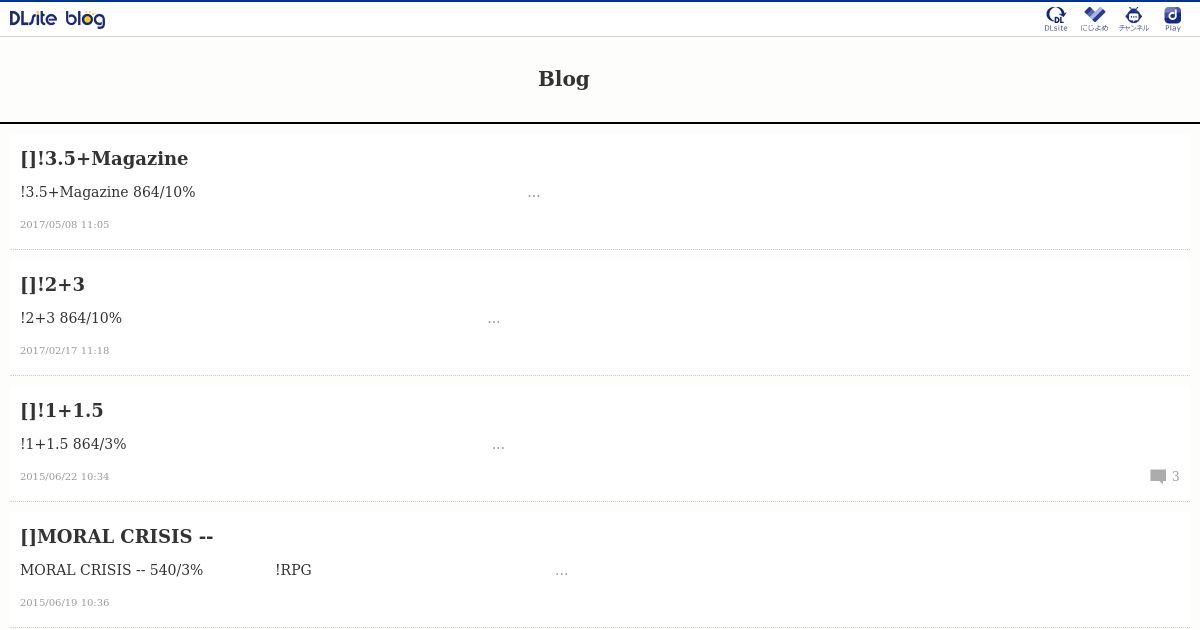Read excerpt '!2+3 864/10%'

pyautogui.click(x=71, y=318)
